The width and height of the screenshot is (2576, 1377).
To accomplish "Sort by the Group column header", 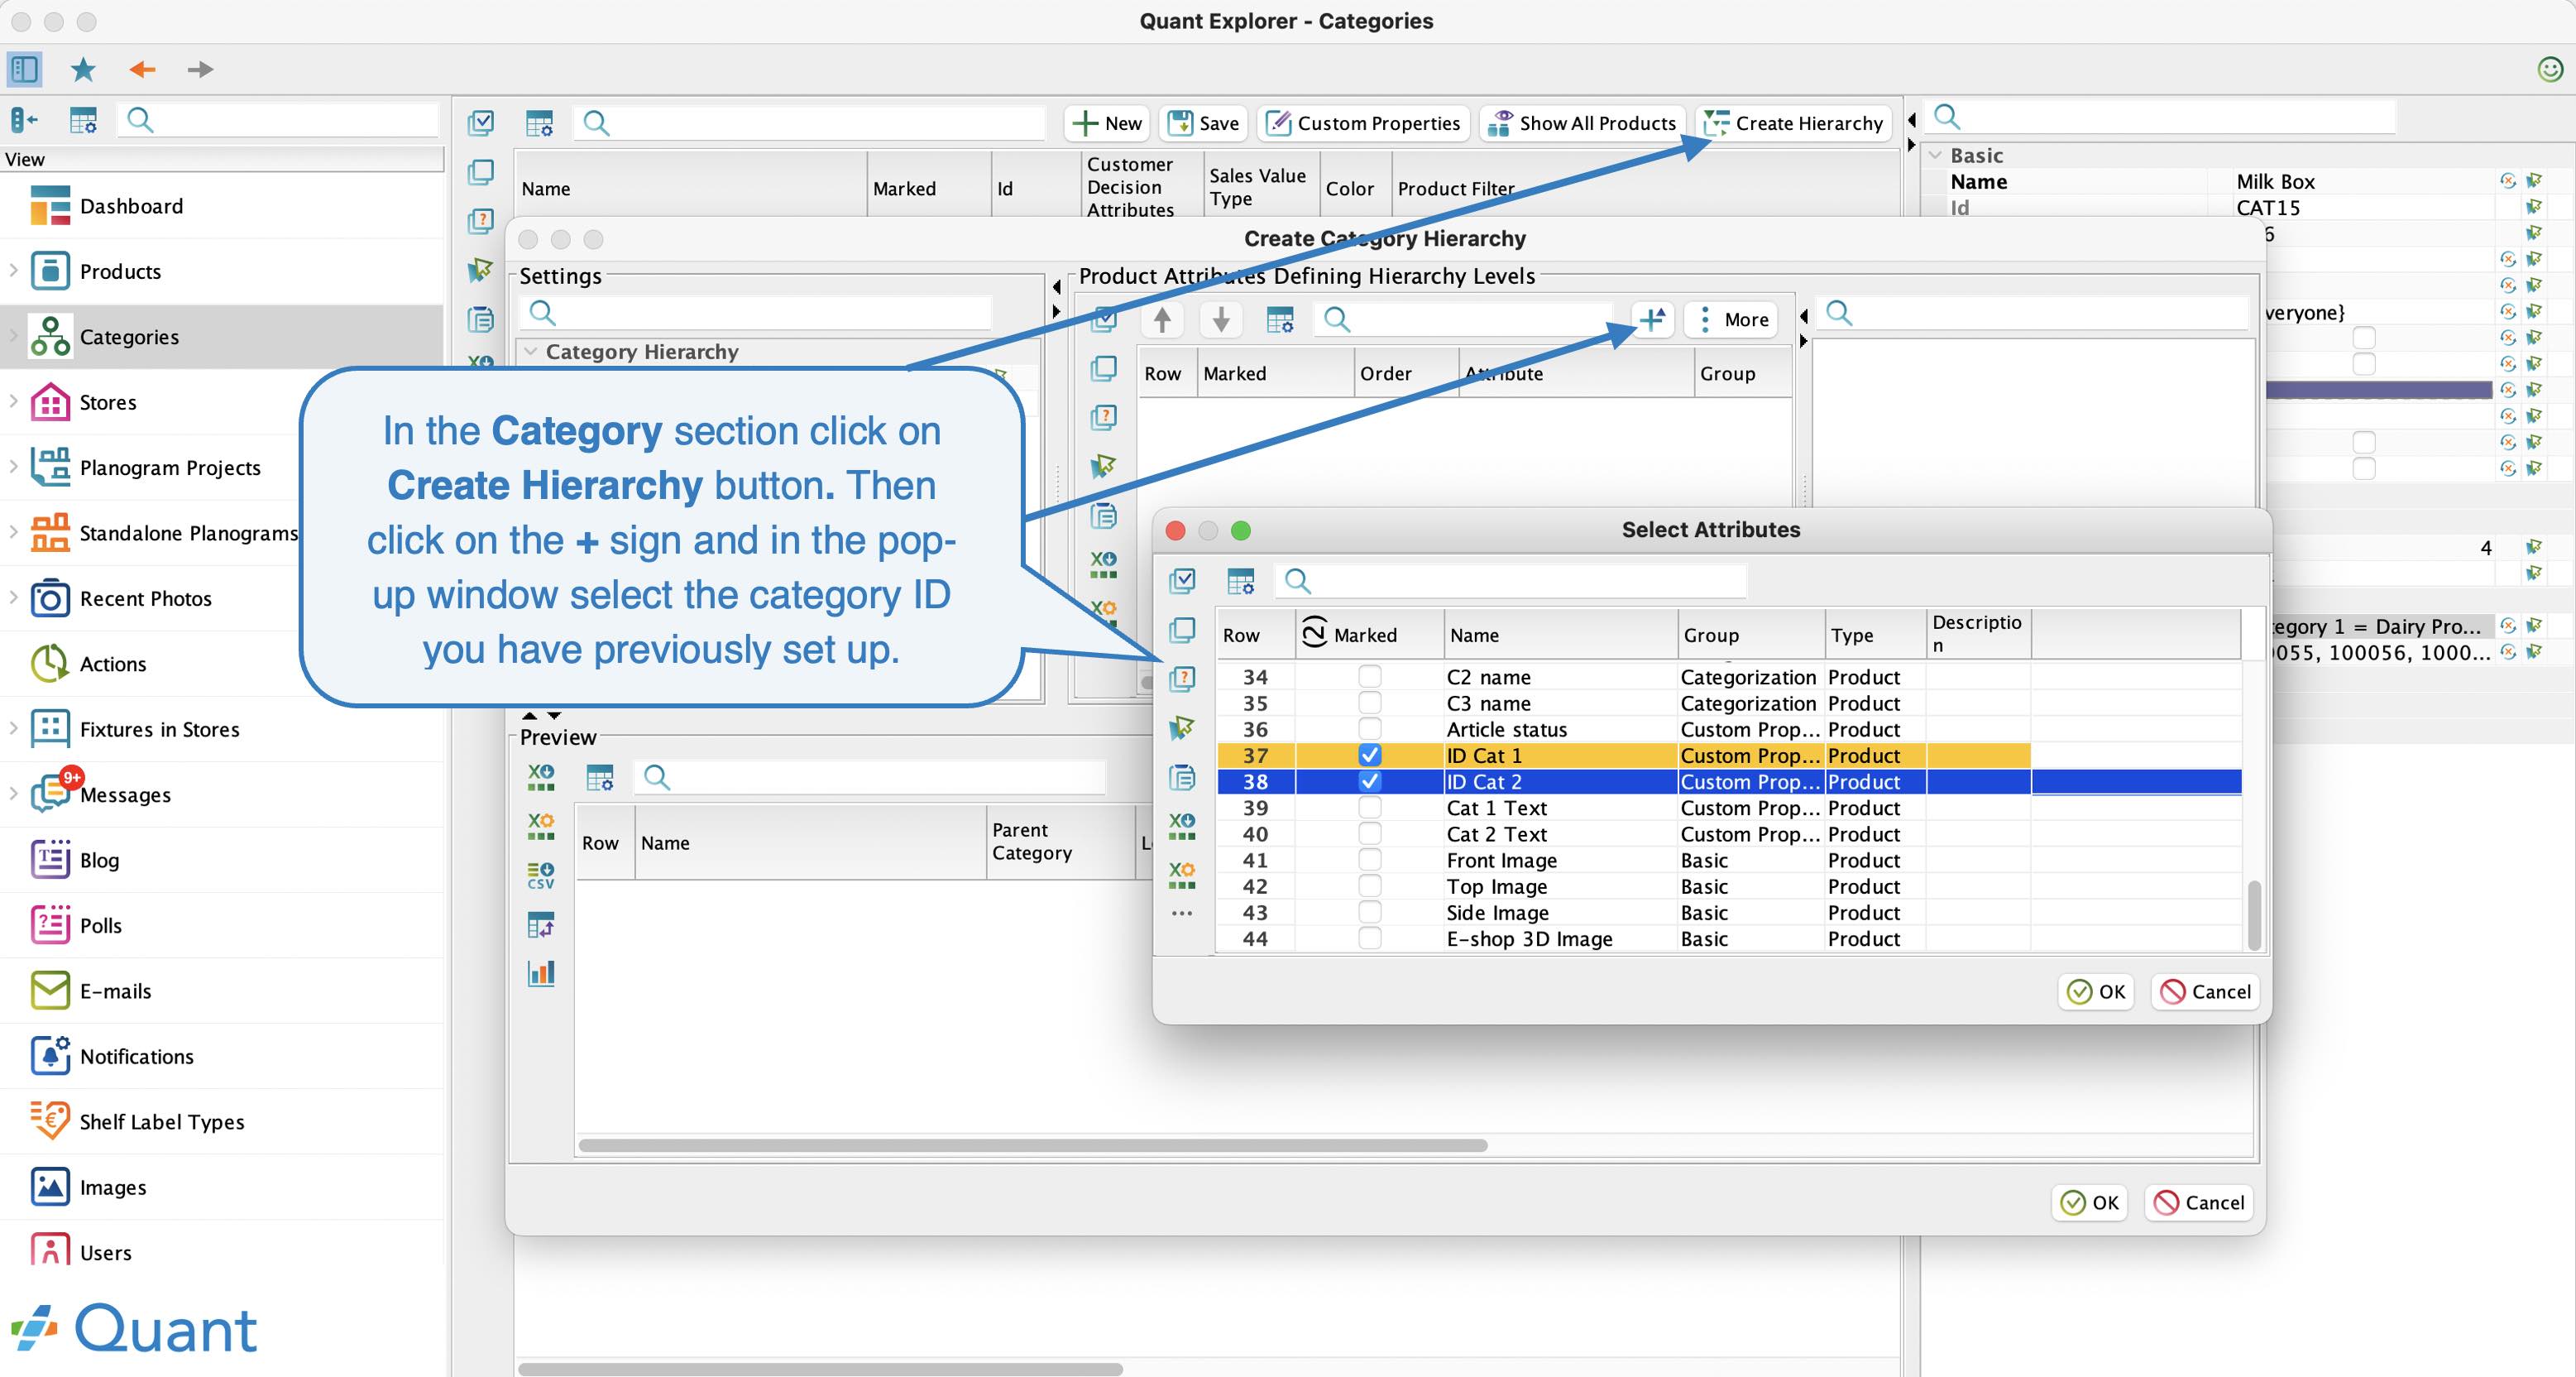I will [x=1752, y=635].
